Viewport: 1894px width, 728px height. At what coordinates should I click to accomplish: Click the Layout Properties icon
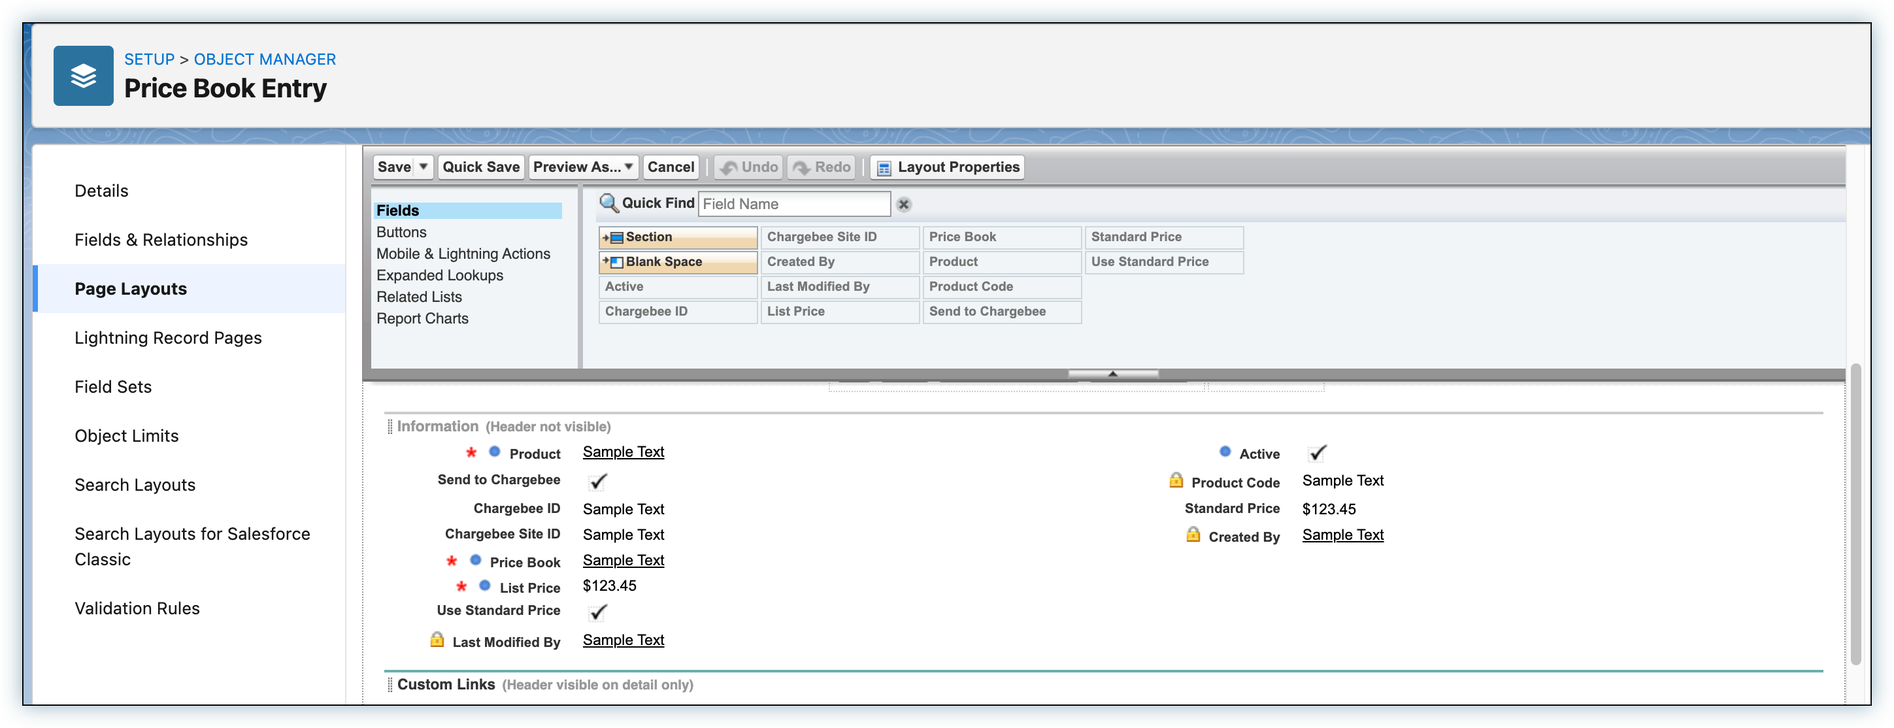(884, 168)
